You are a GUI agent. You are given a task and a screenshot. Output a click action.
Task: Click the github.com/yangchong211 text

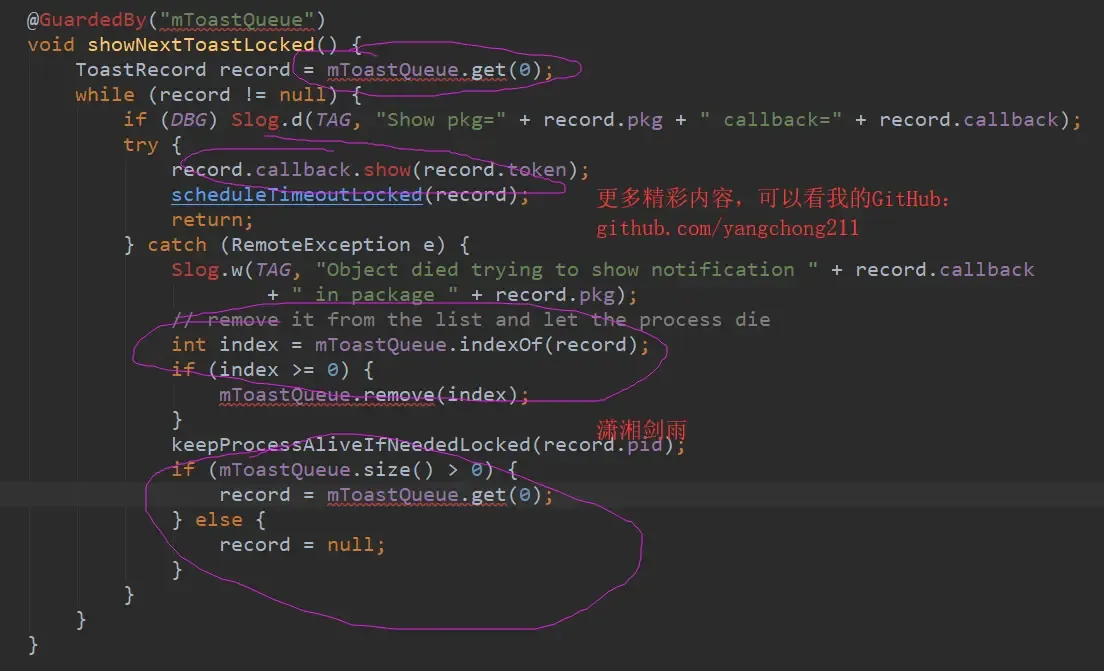coord(727,228)
